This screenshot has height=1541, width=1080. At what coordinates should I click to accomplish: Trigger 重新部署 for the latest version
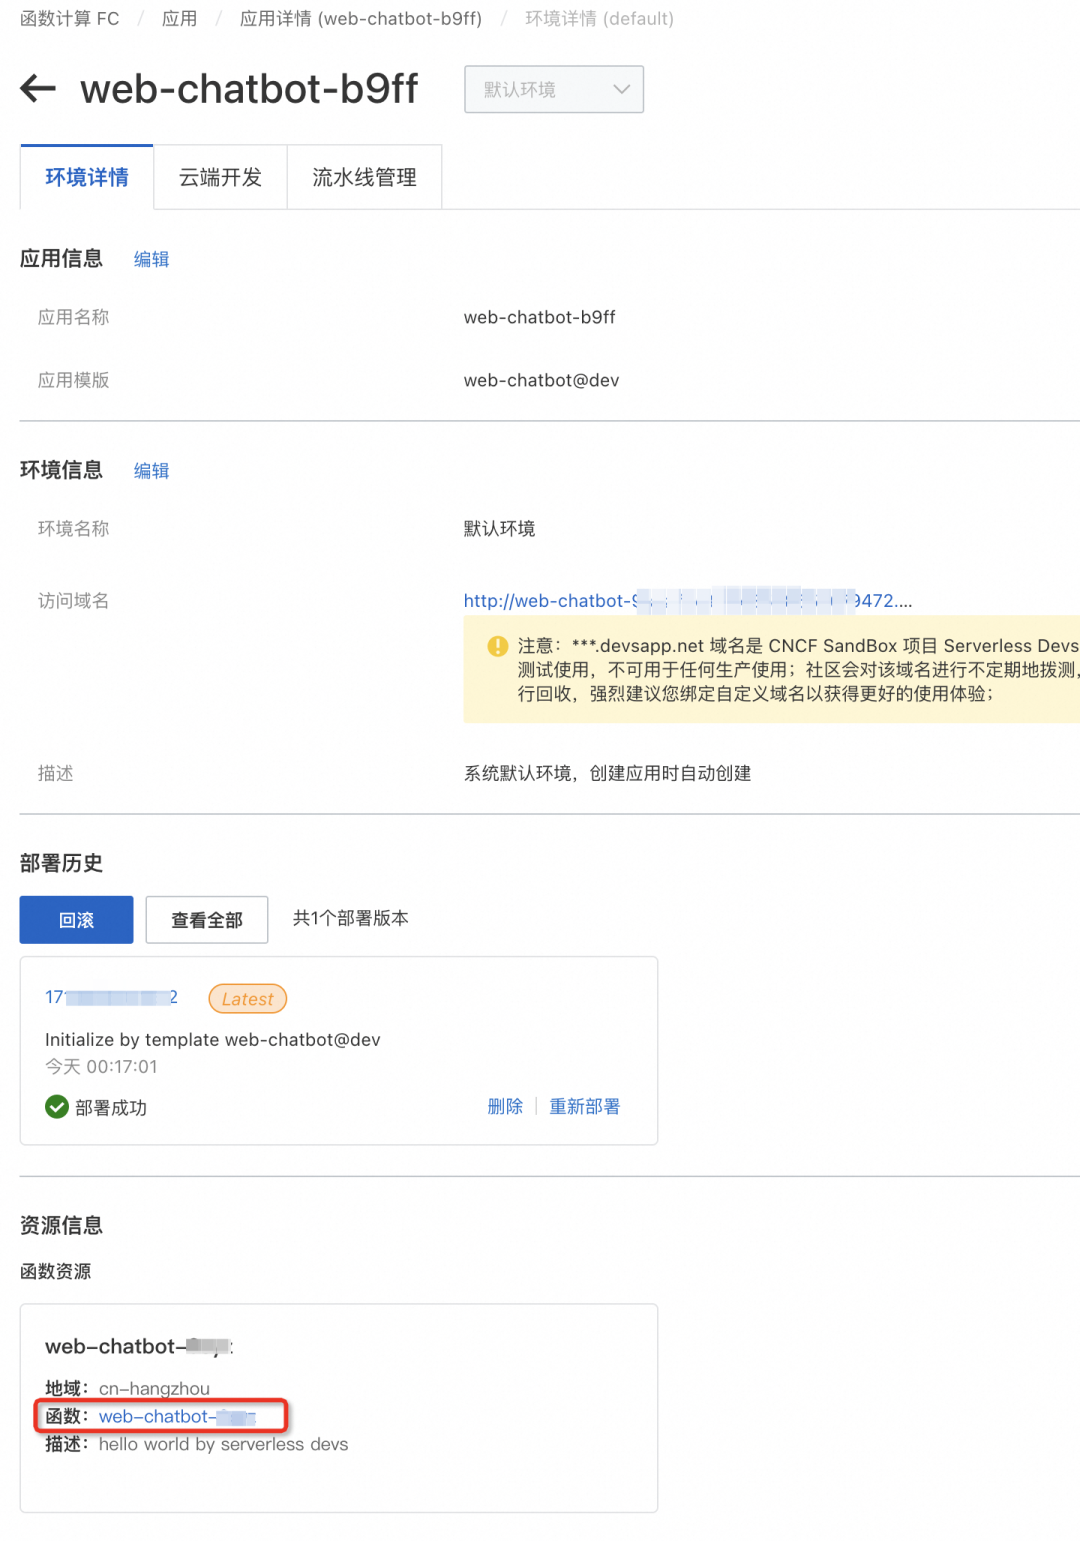(x=585, y=1106)
